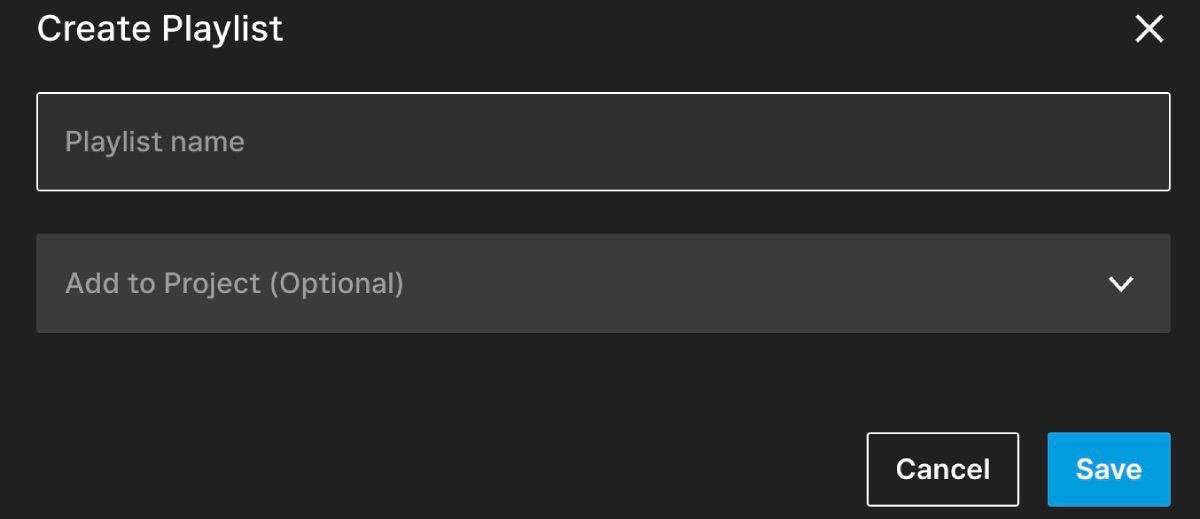Click the X icon at top right

(1149, 29)
